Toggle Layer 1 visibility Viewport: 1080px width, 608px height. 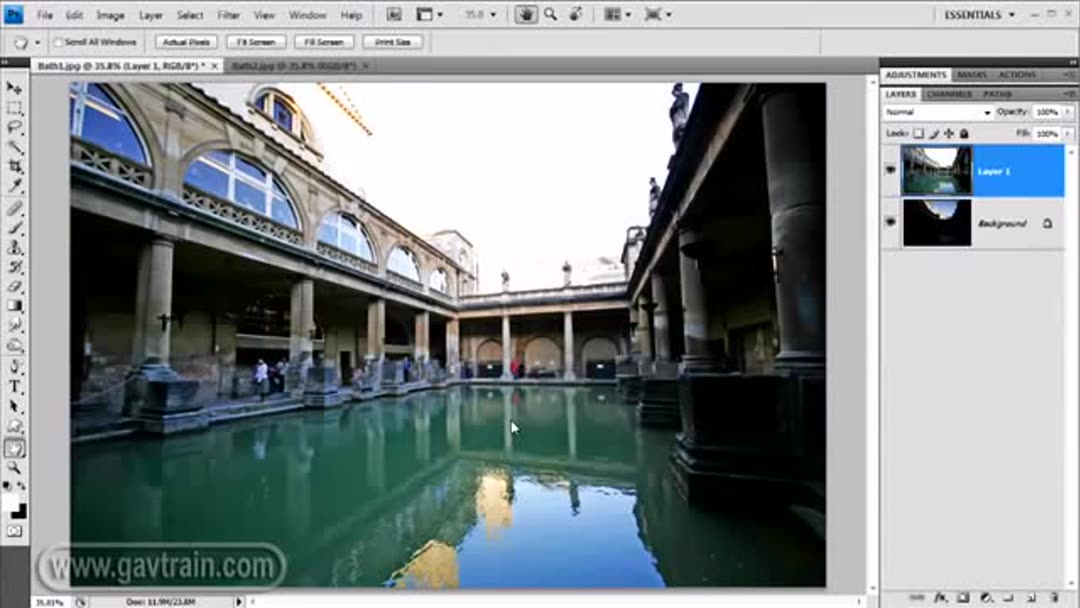click(x=890, y=170)
